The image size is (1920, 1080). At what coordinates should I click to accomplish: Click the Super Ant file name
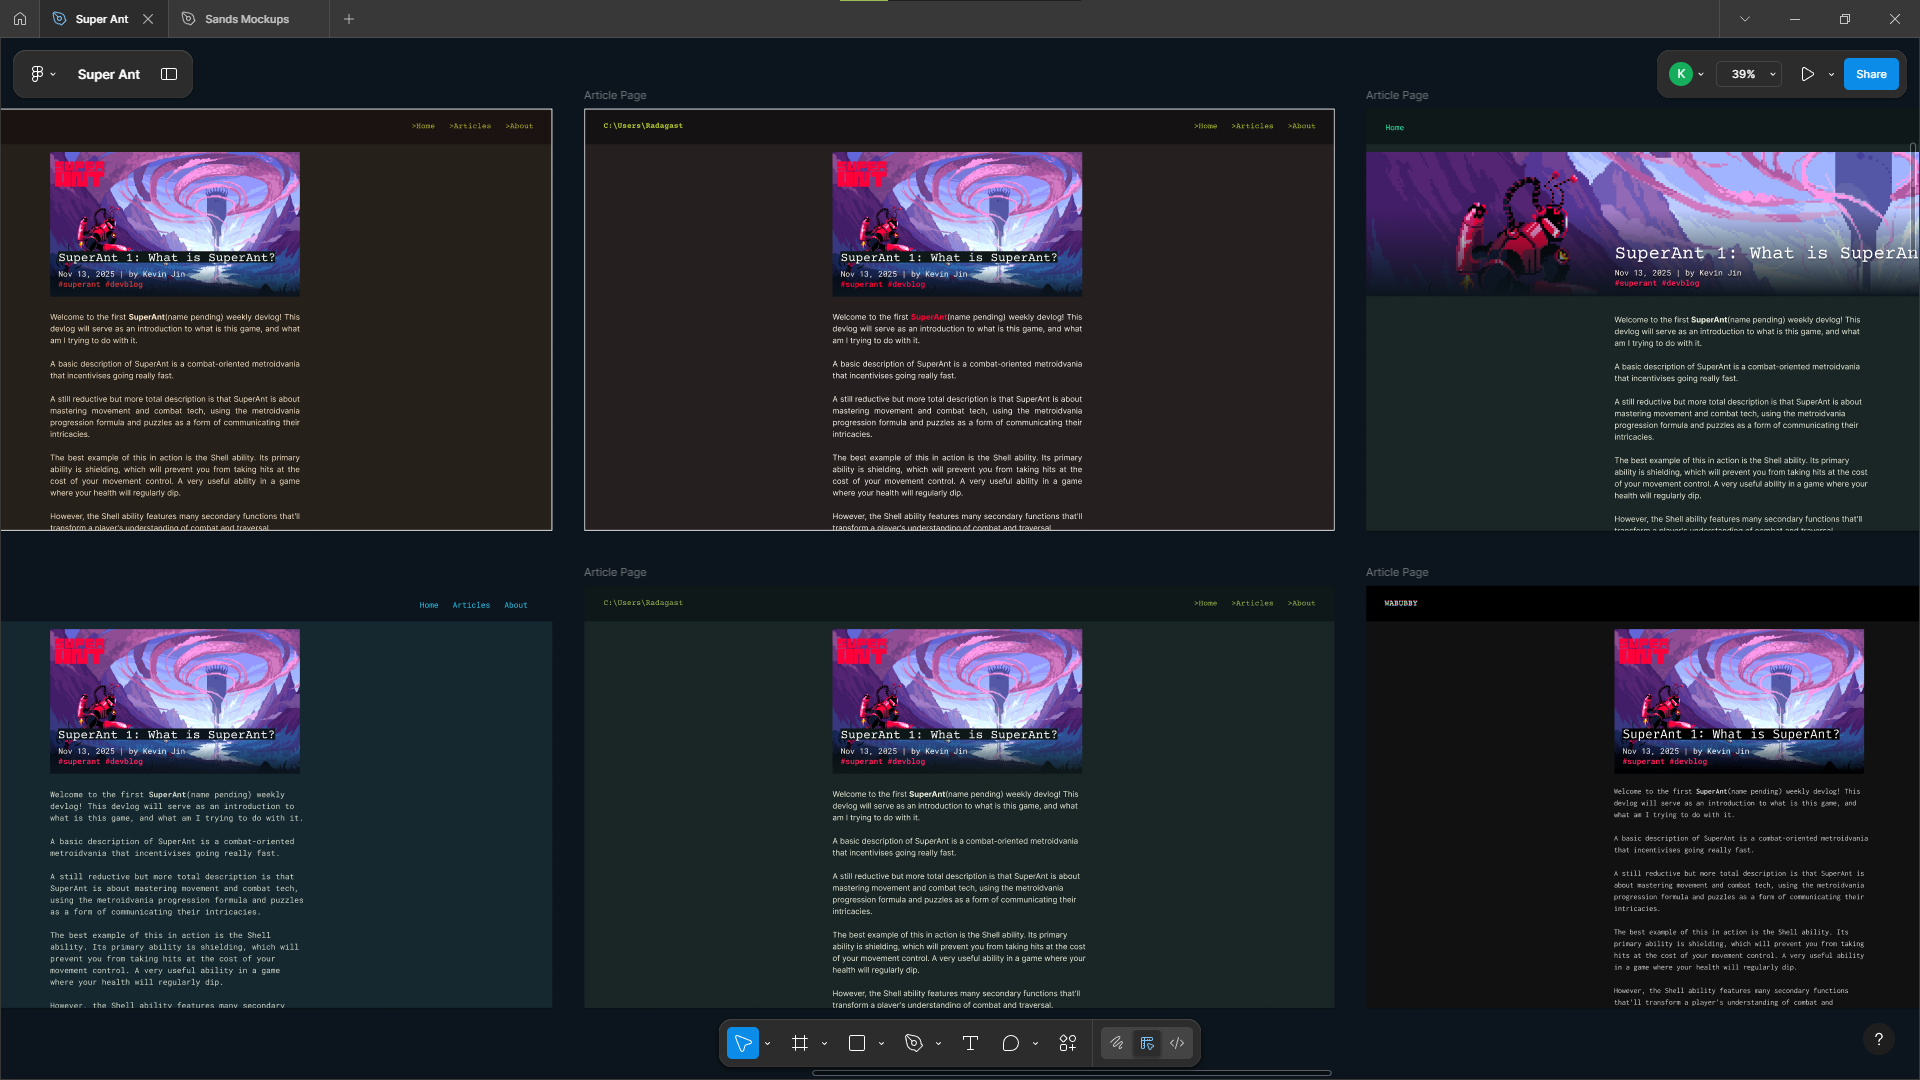point(108,74)
